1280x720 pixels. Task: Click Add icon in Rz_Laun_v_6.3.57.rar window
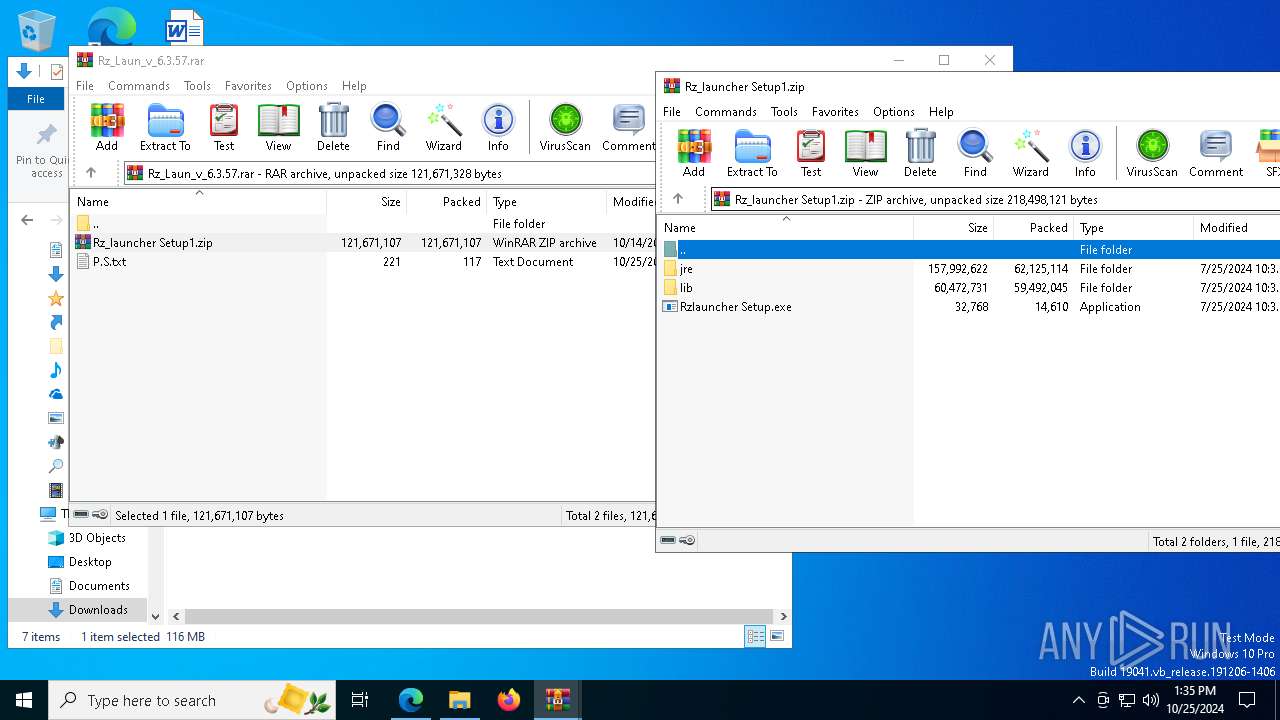click(107, 127)
